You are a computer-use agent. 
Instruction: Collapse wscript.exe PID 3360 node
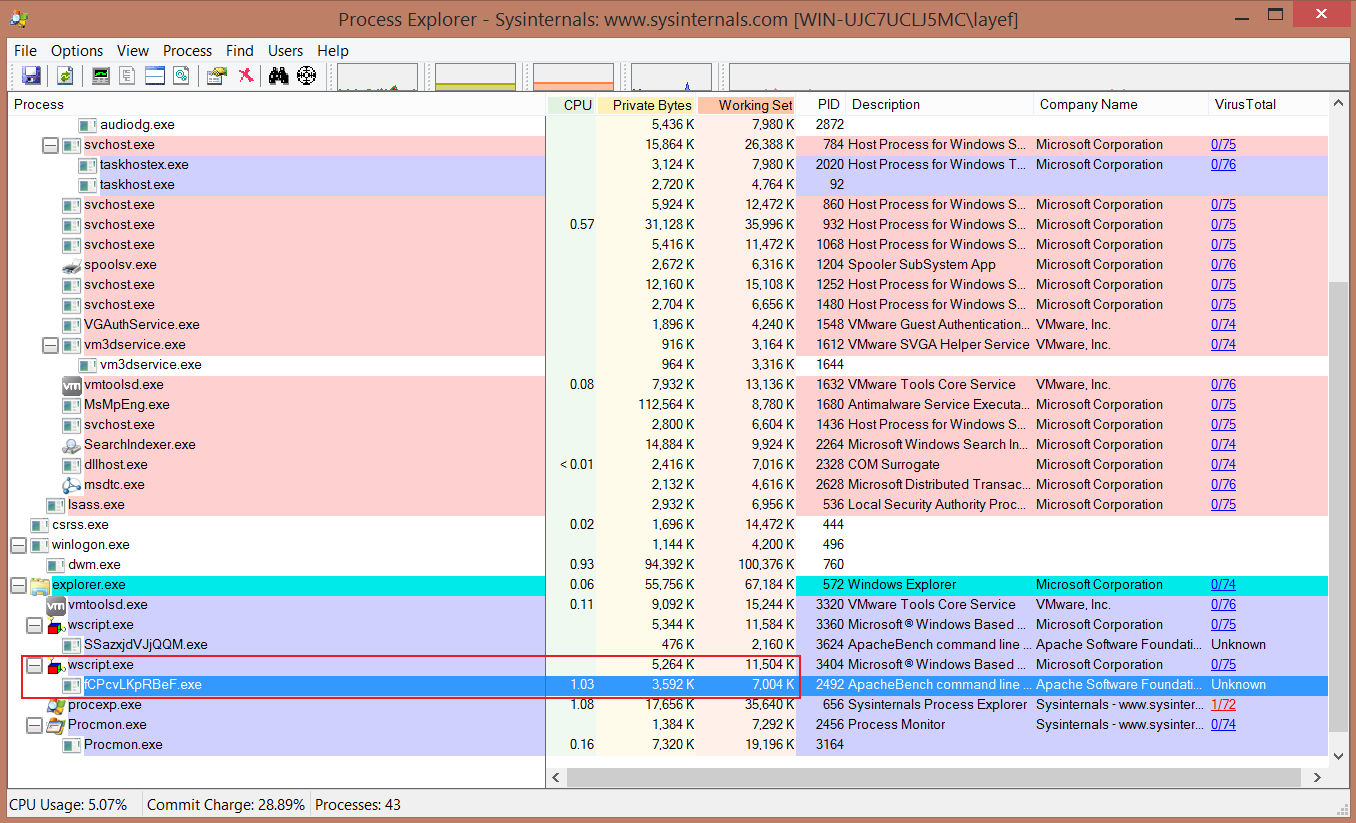point(34,625)
